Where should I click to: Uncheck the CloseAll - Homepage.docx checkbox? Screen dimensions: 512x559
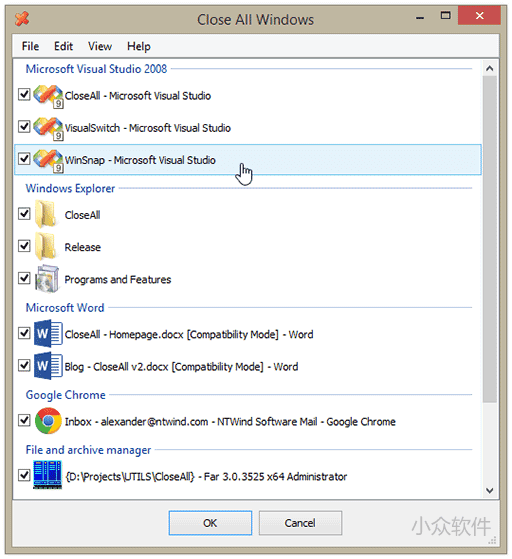click(24, 333)
